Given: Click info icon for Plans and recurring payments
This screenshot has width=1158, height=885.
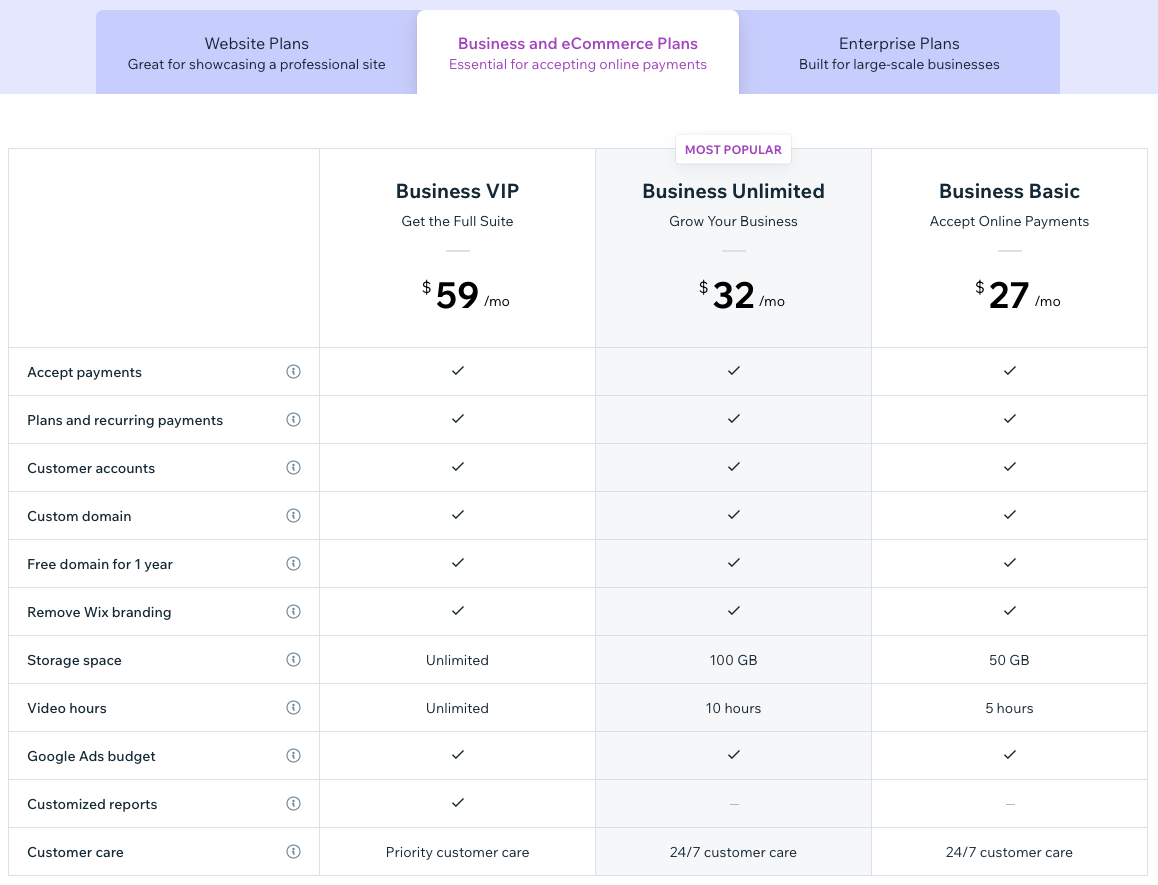Looking at the screenshot, I should [293, 420].
